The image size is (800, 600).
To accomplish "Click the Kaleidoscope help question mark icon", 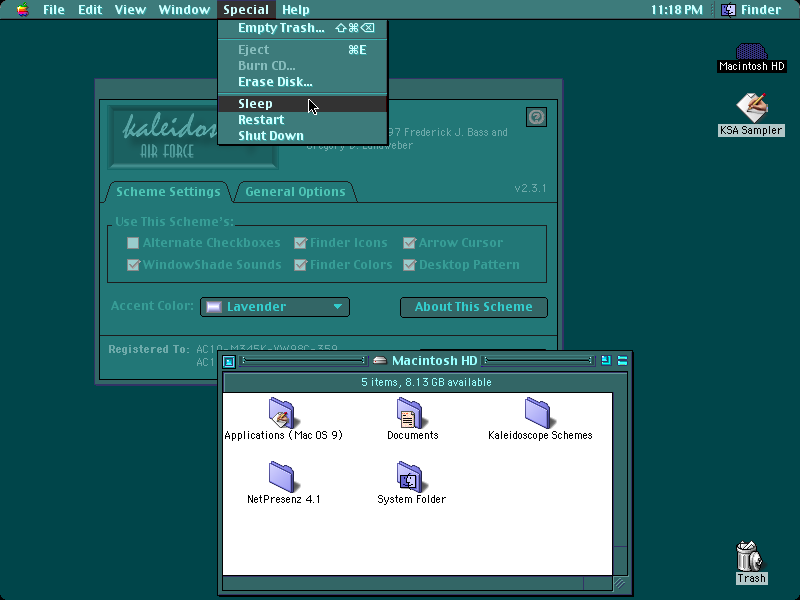I will [x=536, y=117].
